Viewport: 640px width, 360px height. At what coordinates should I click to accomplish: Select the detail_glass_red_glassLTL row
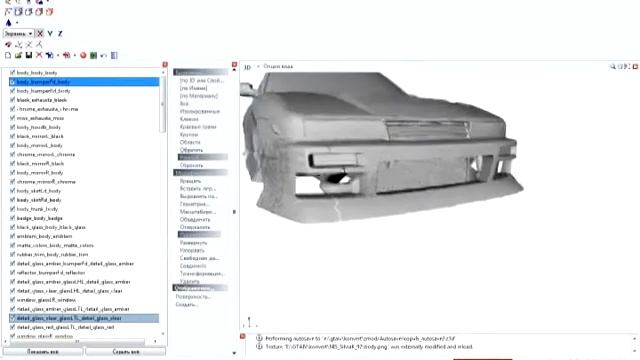tap(84, 327)
